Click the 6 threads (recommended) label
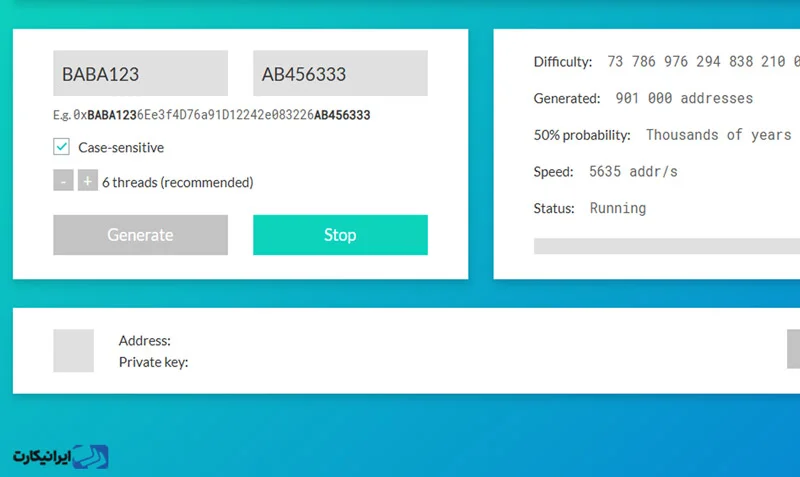800x477 pixels. [178, 182]
